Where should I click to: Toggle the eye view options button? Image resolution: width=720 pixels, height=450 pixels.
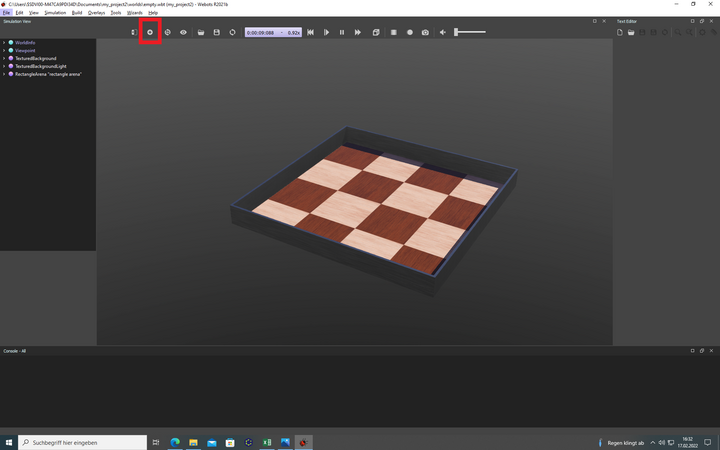click(183, 32)
